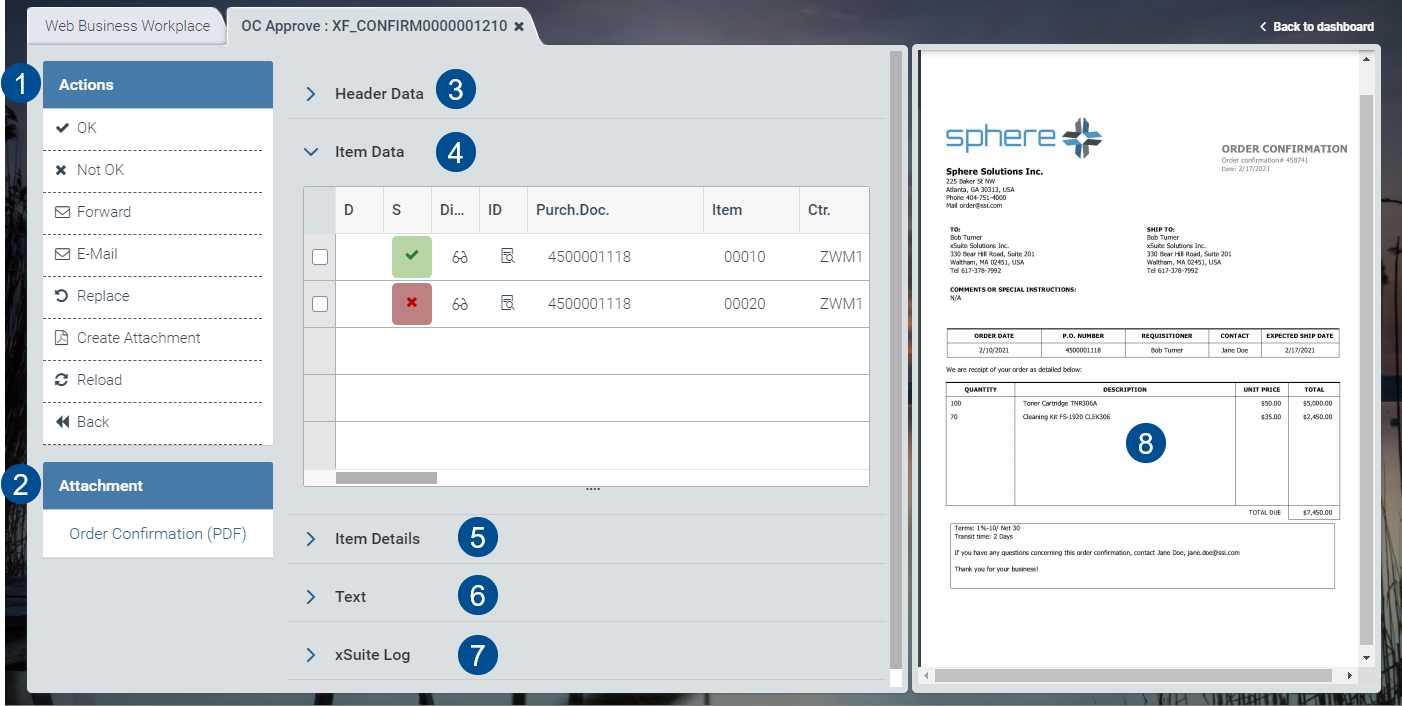The image size is (1402, 706).
Task: Open the Forward action
Action: 92,211
